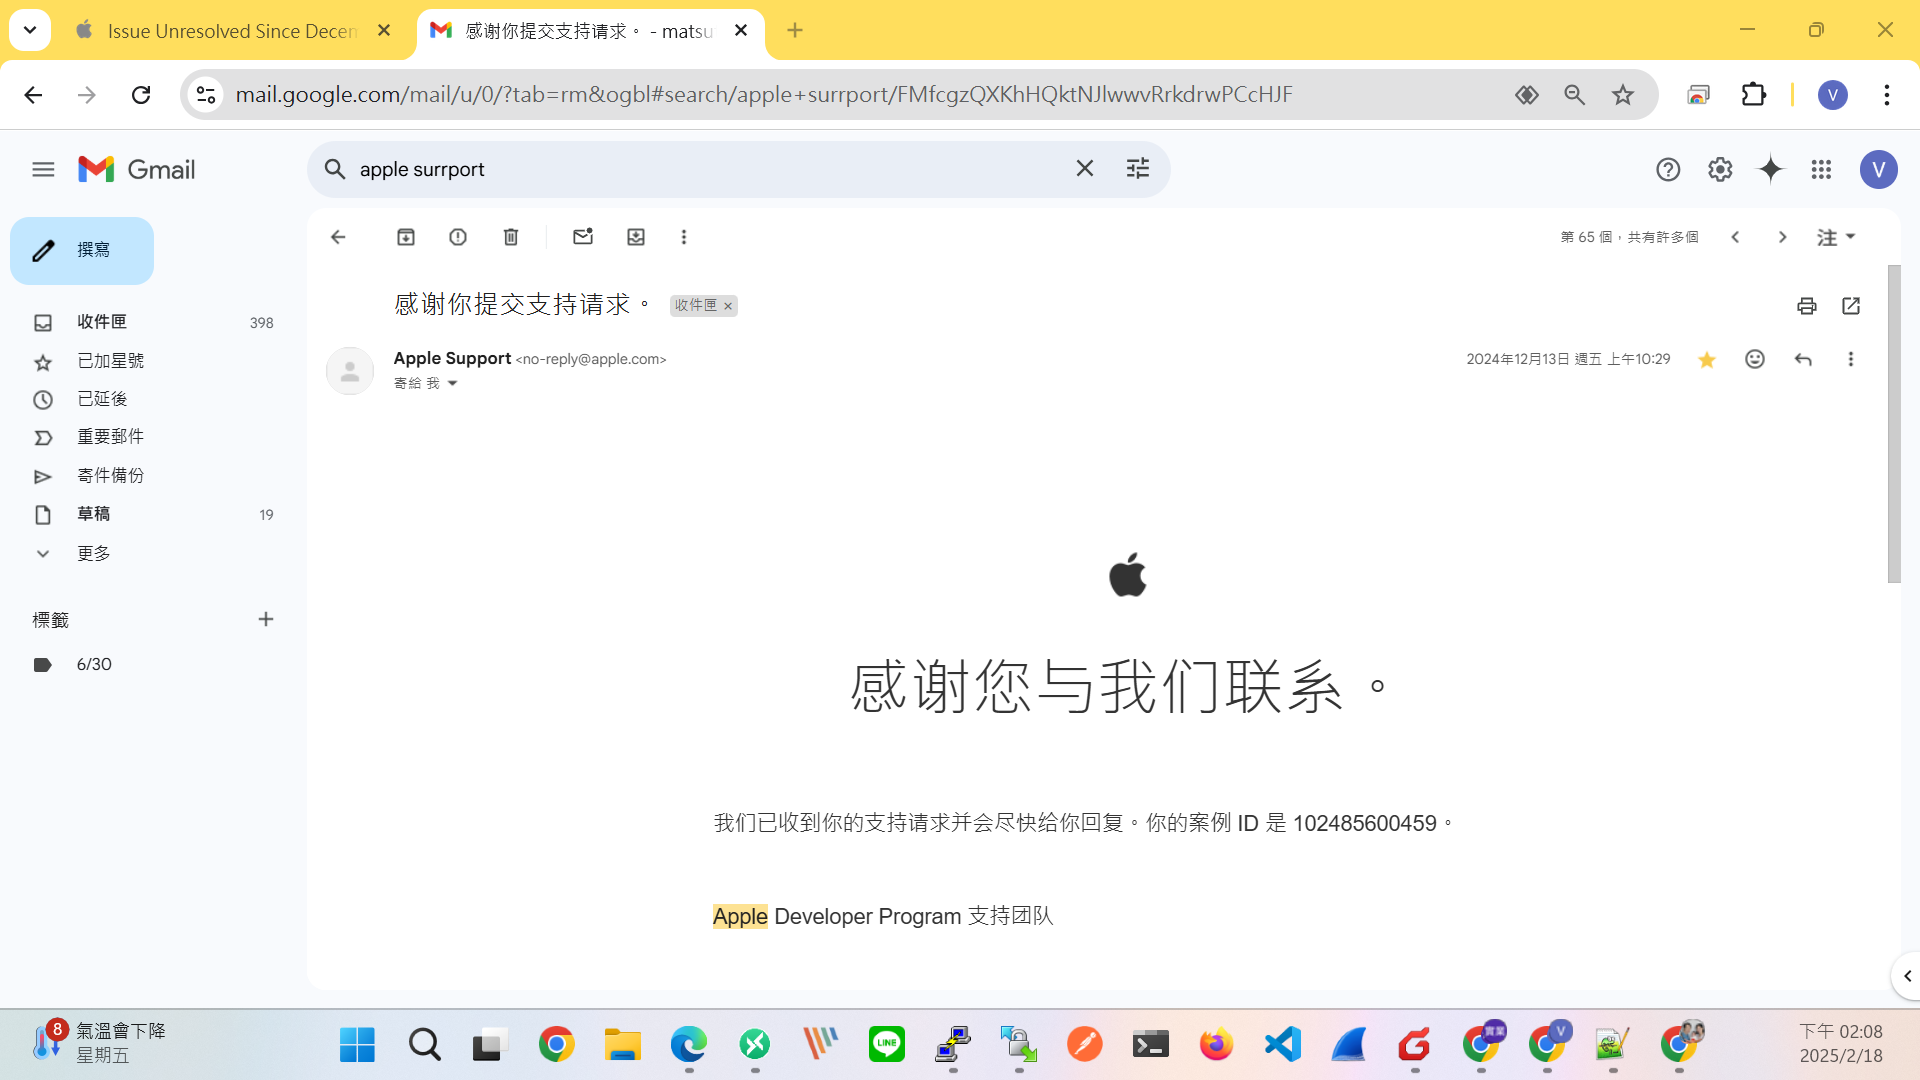
Task: Open message options three-dot menu
Action: point(1851,359)
